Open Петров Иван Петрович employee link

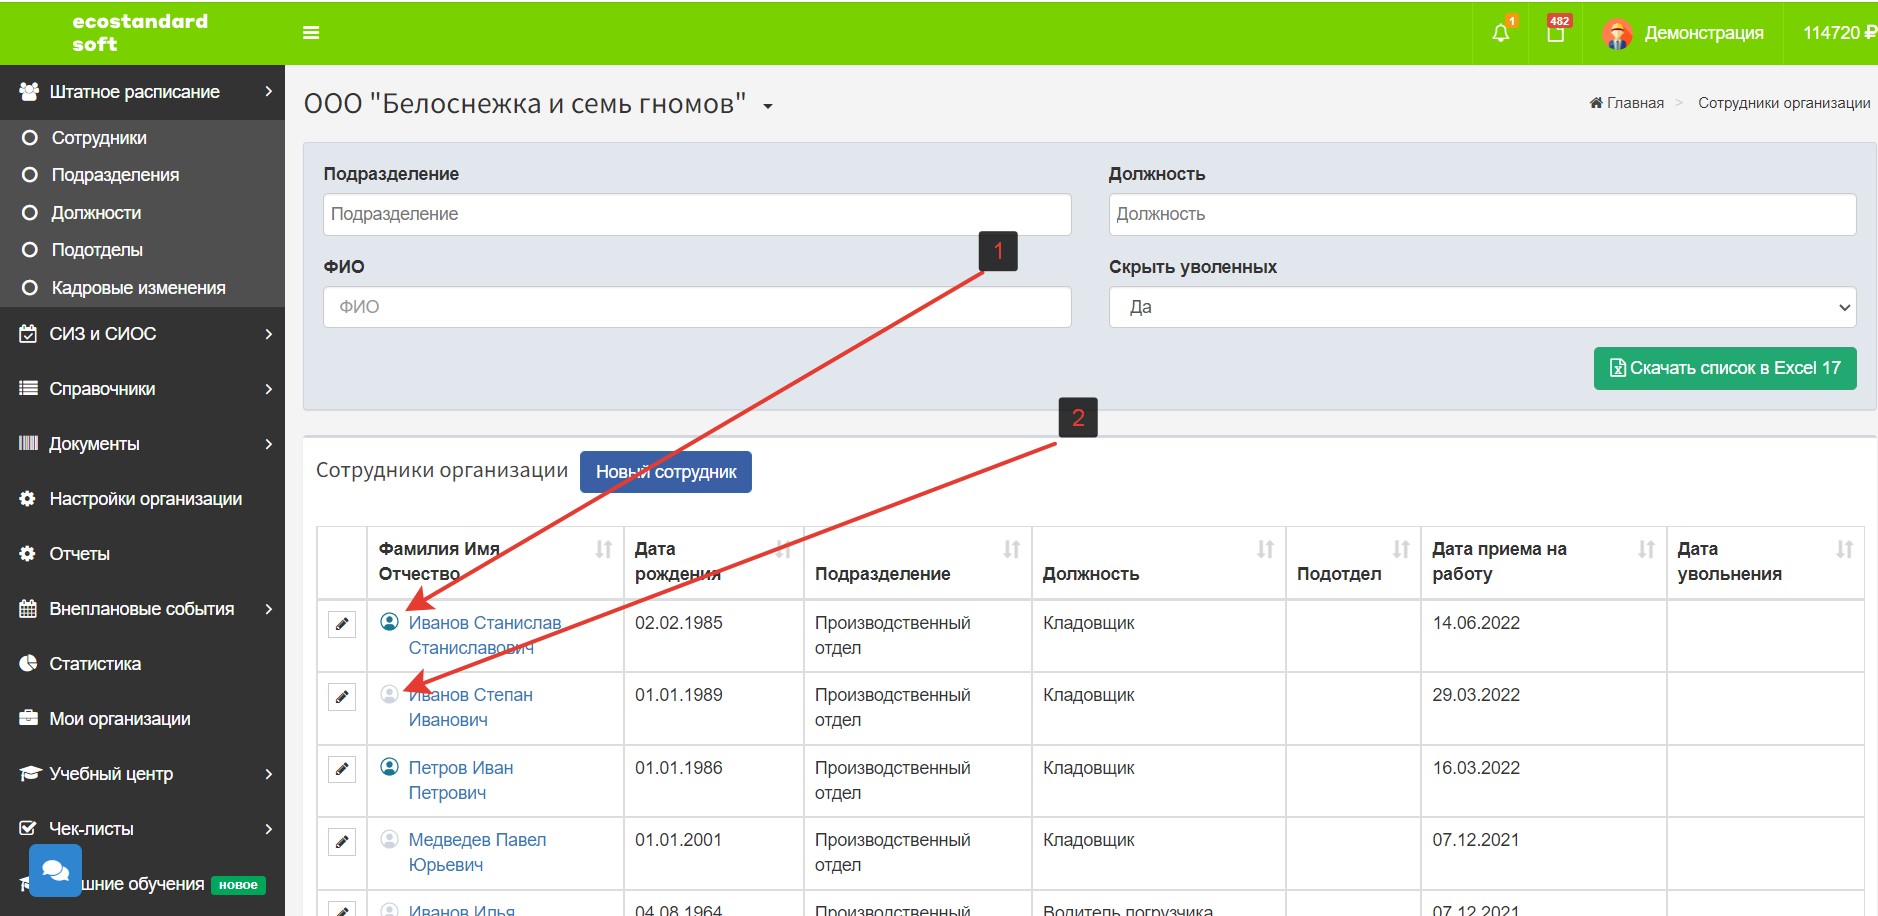[461, 780]
